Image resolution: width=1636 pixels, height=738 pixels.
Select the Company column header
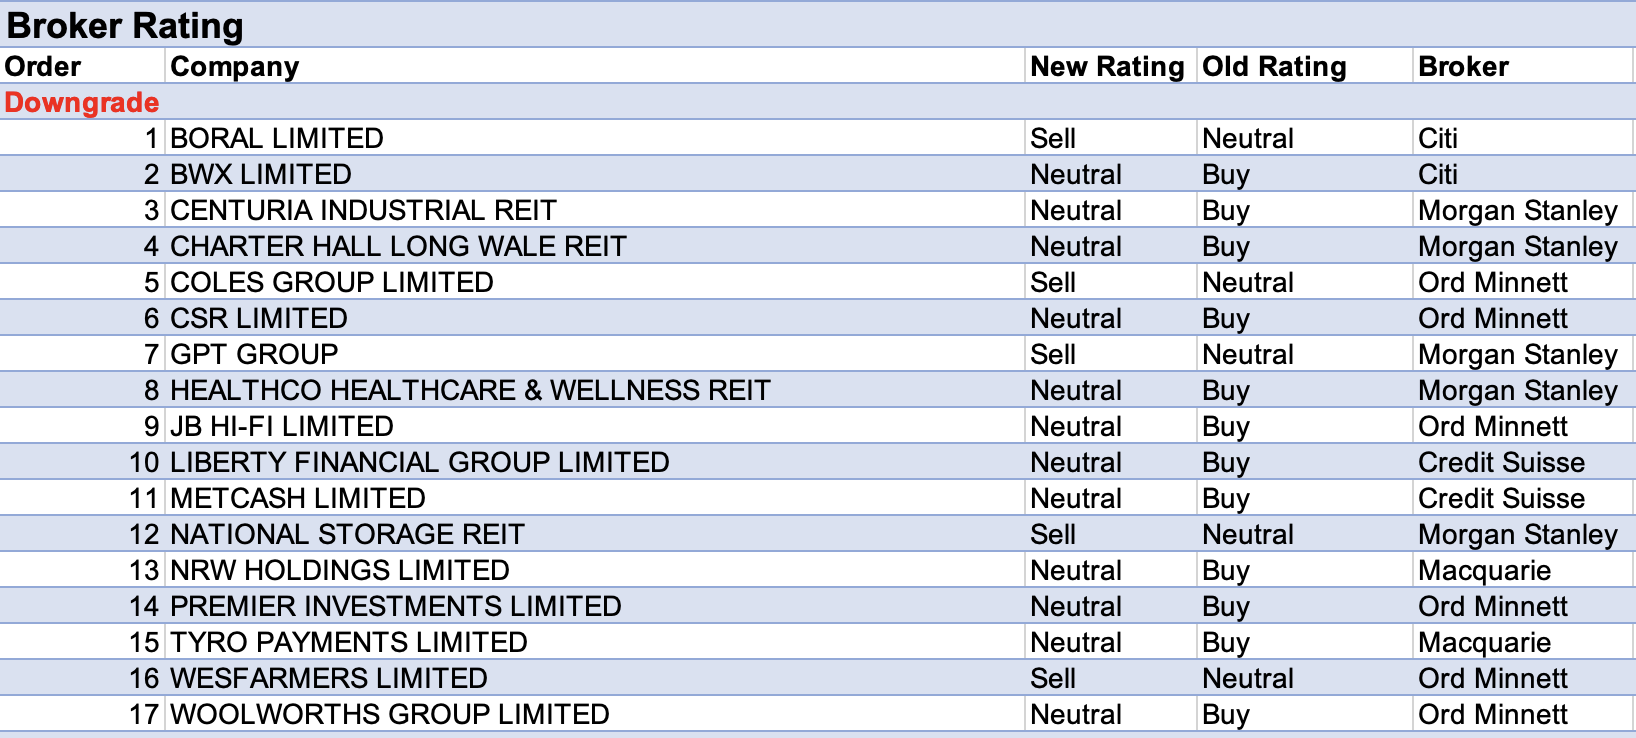pyautogui.click(x=235, y=67)
